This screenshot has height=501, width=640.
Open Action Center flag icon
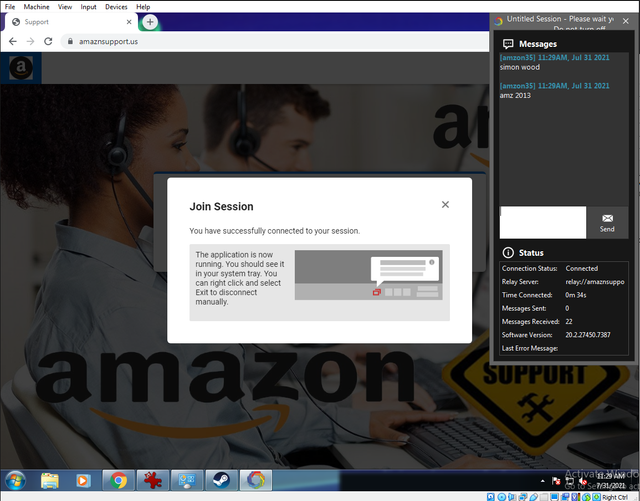[x=556, y=481]
